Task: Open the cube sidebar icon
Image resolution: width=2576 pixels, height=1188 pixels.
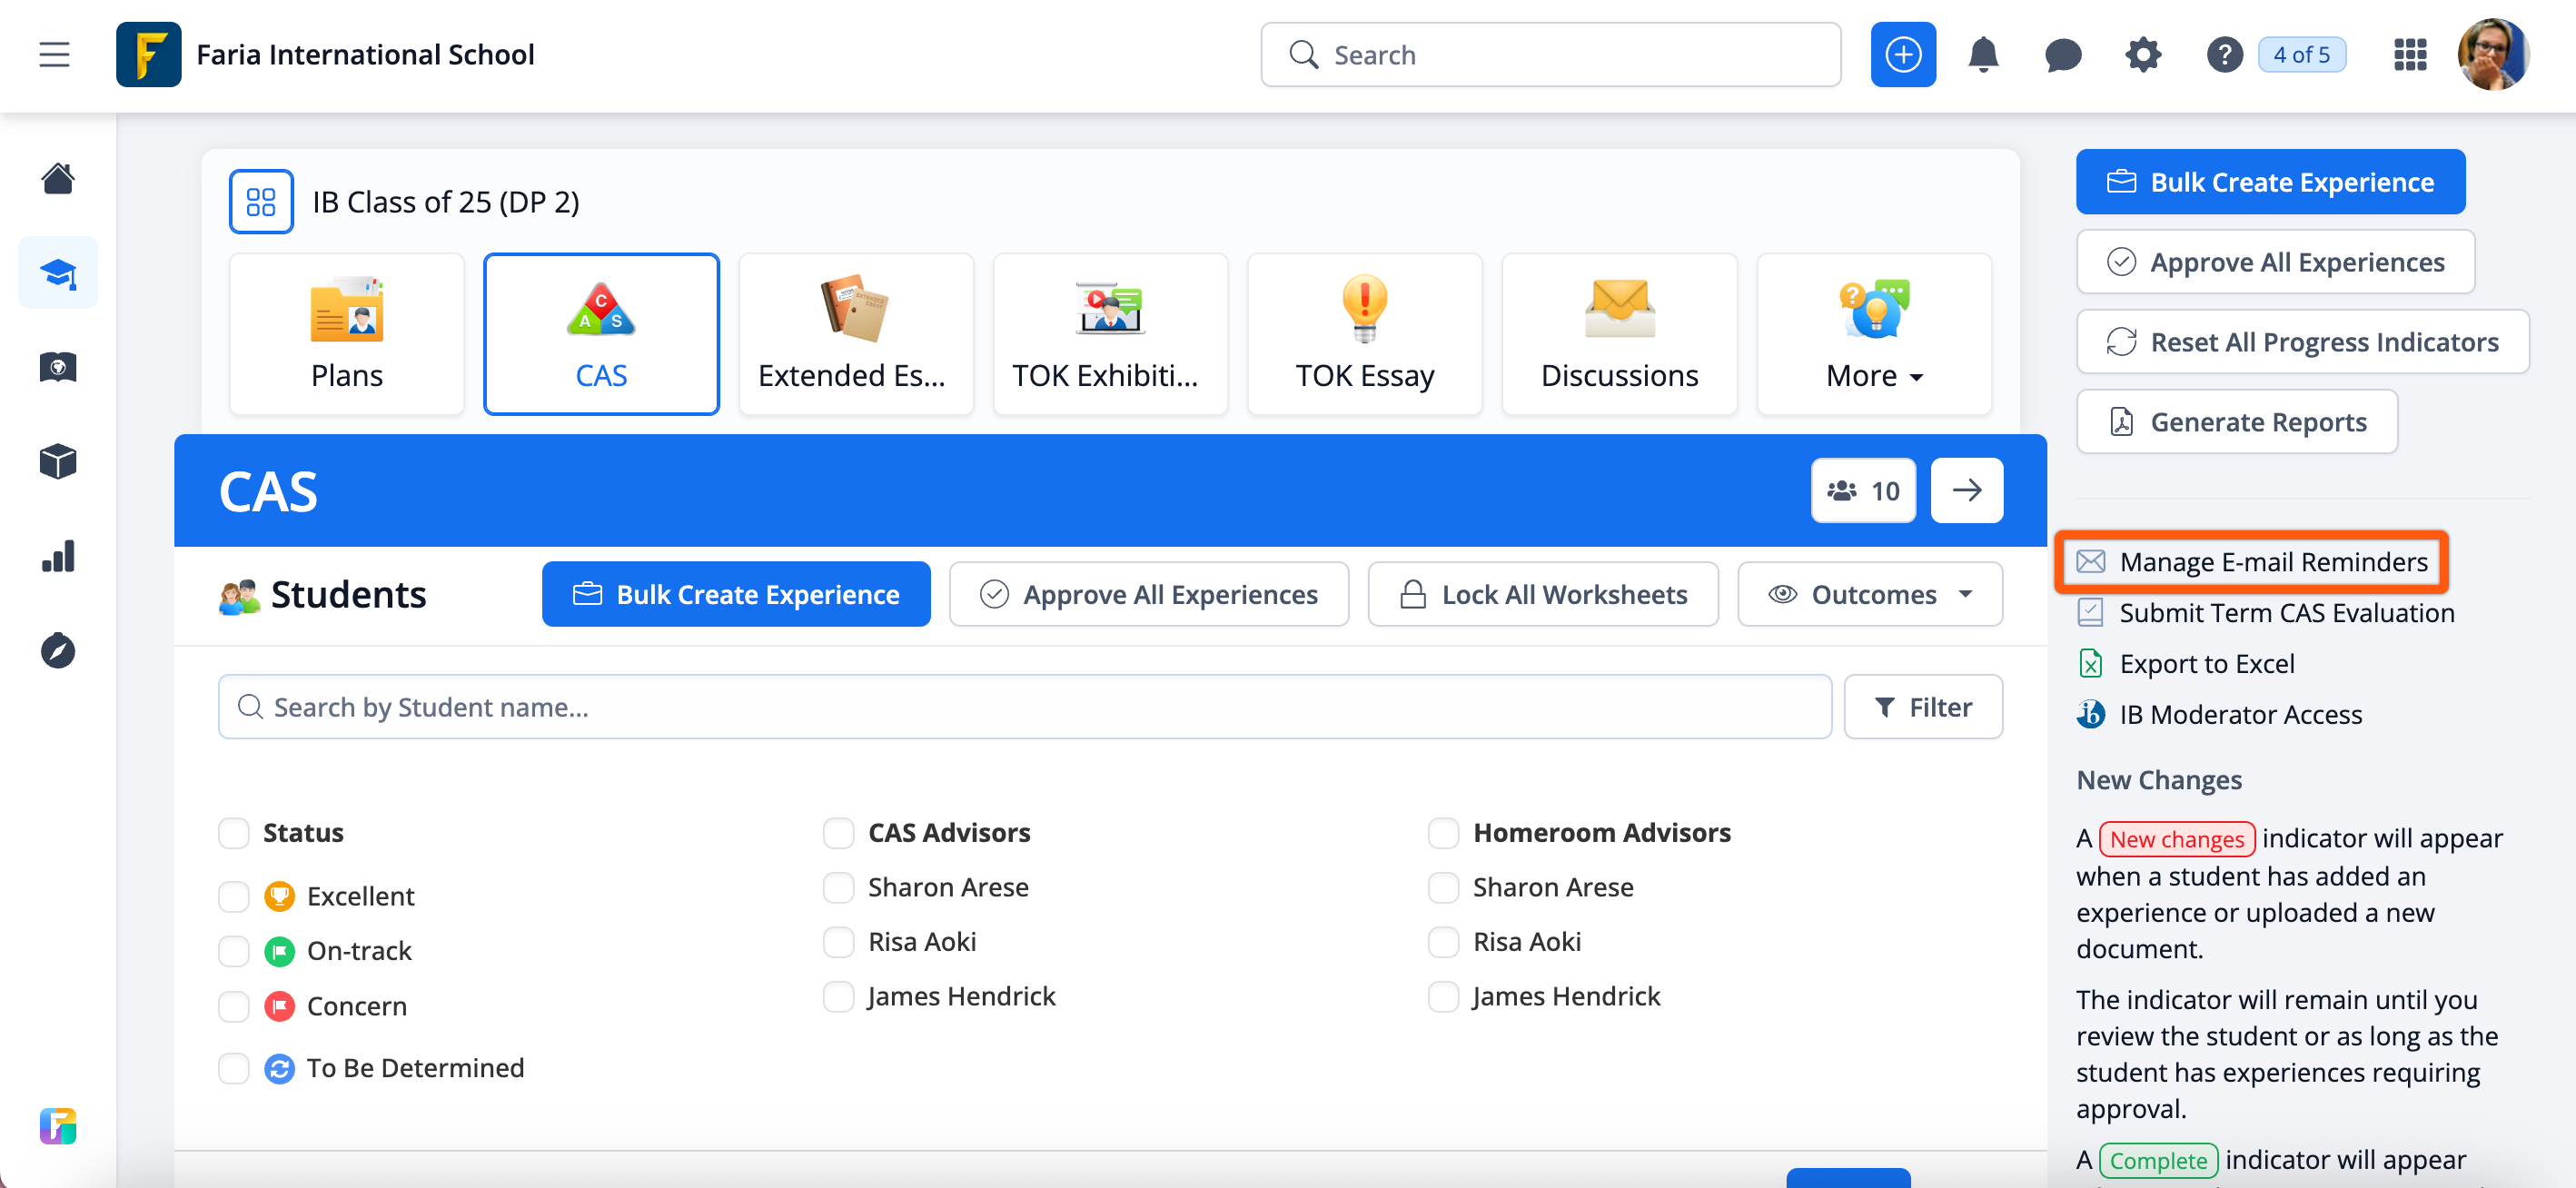Action: (58, 461)
